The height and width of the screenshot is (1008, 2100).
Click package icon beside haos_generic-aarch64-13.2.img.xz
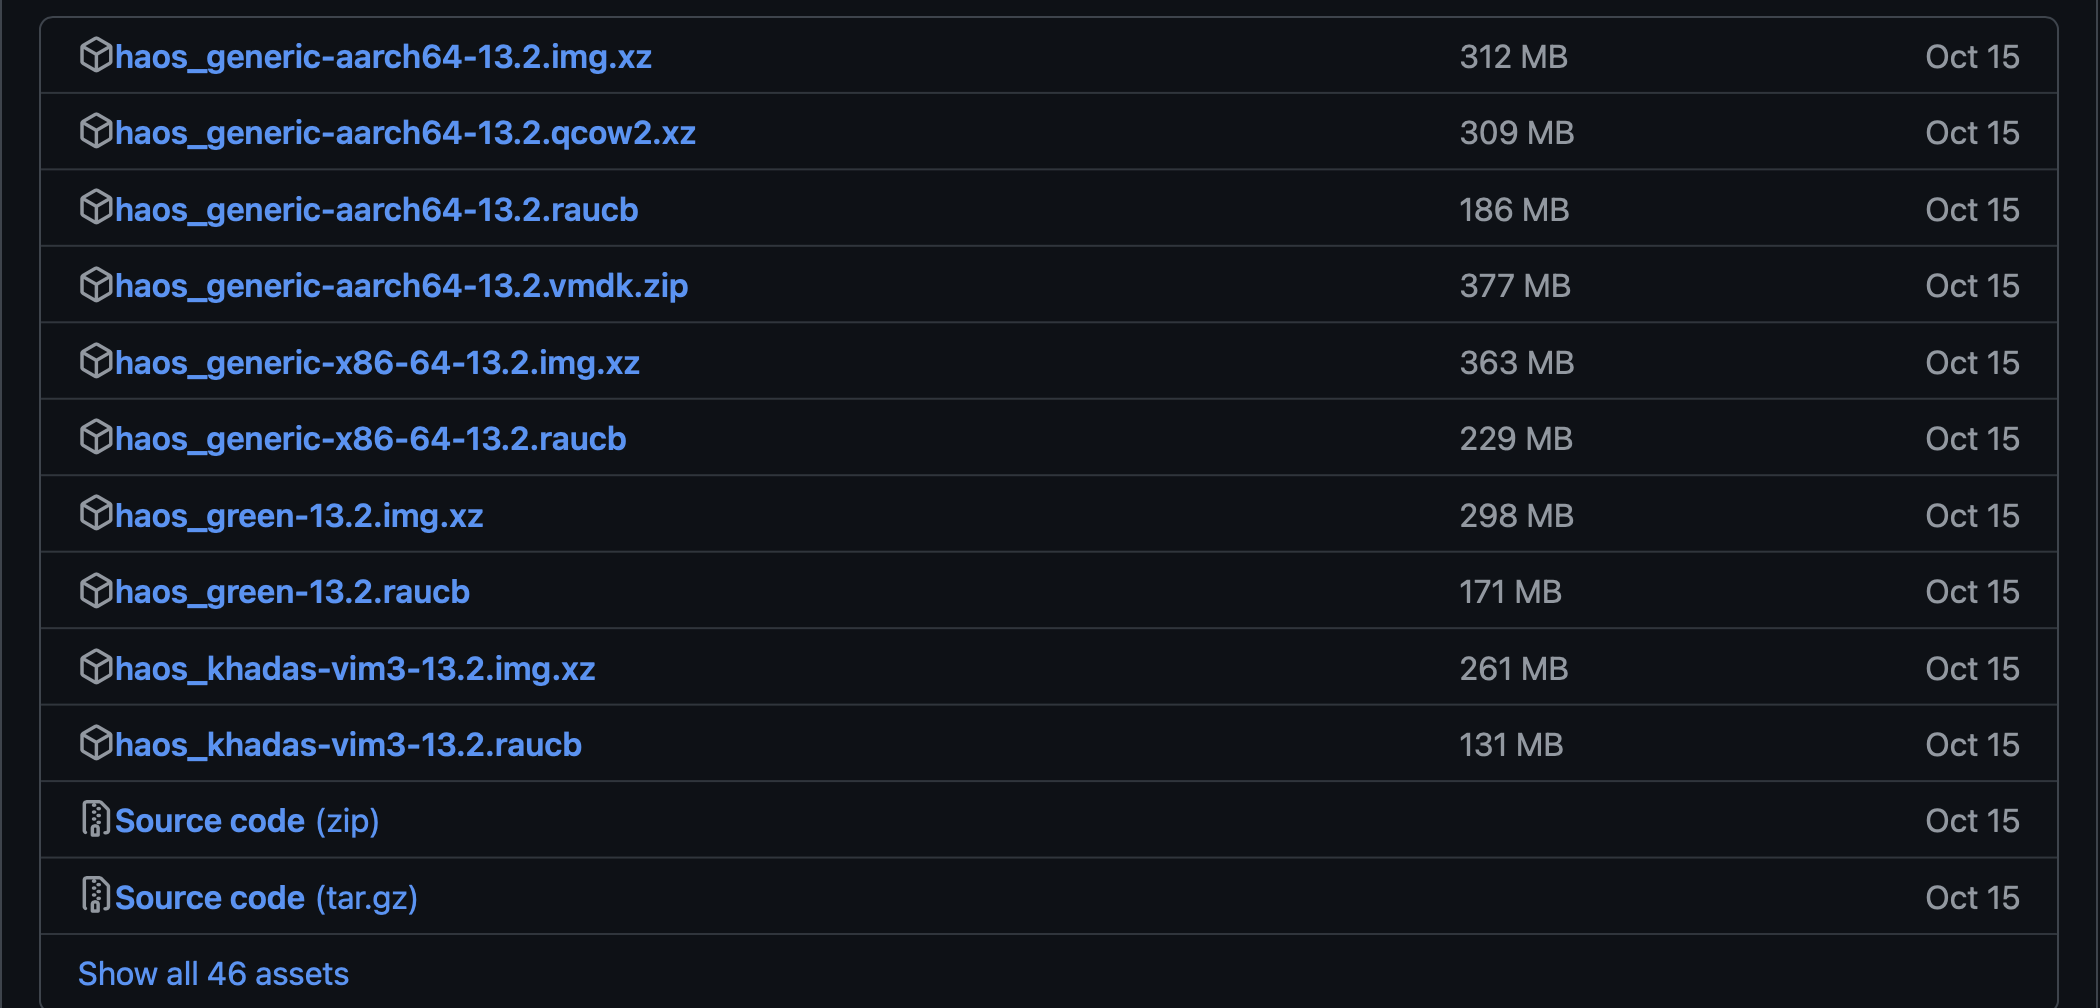click(95, 55)
